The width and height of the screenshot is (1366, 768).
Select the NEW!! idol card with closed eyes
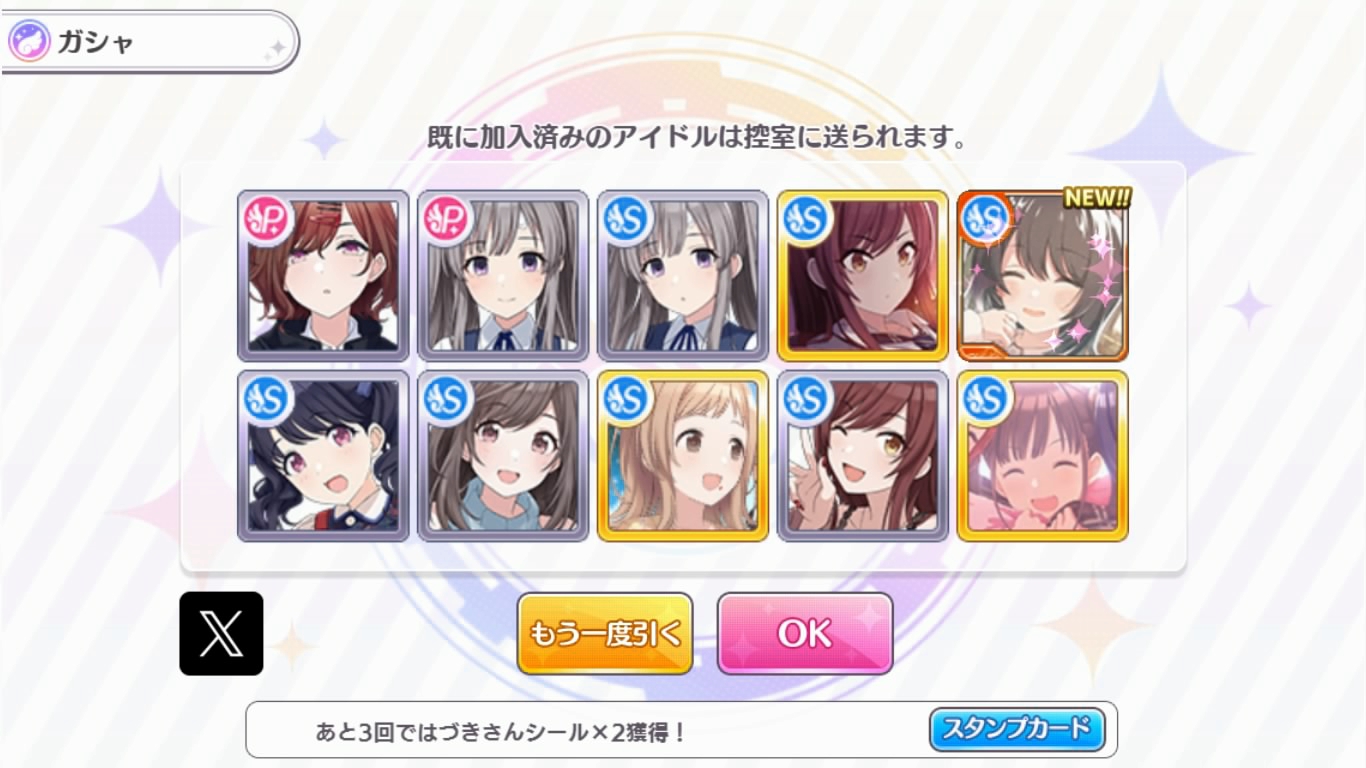pos(1042,276)
